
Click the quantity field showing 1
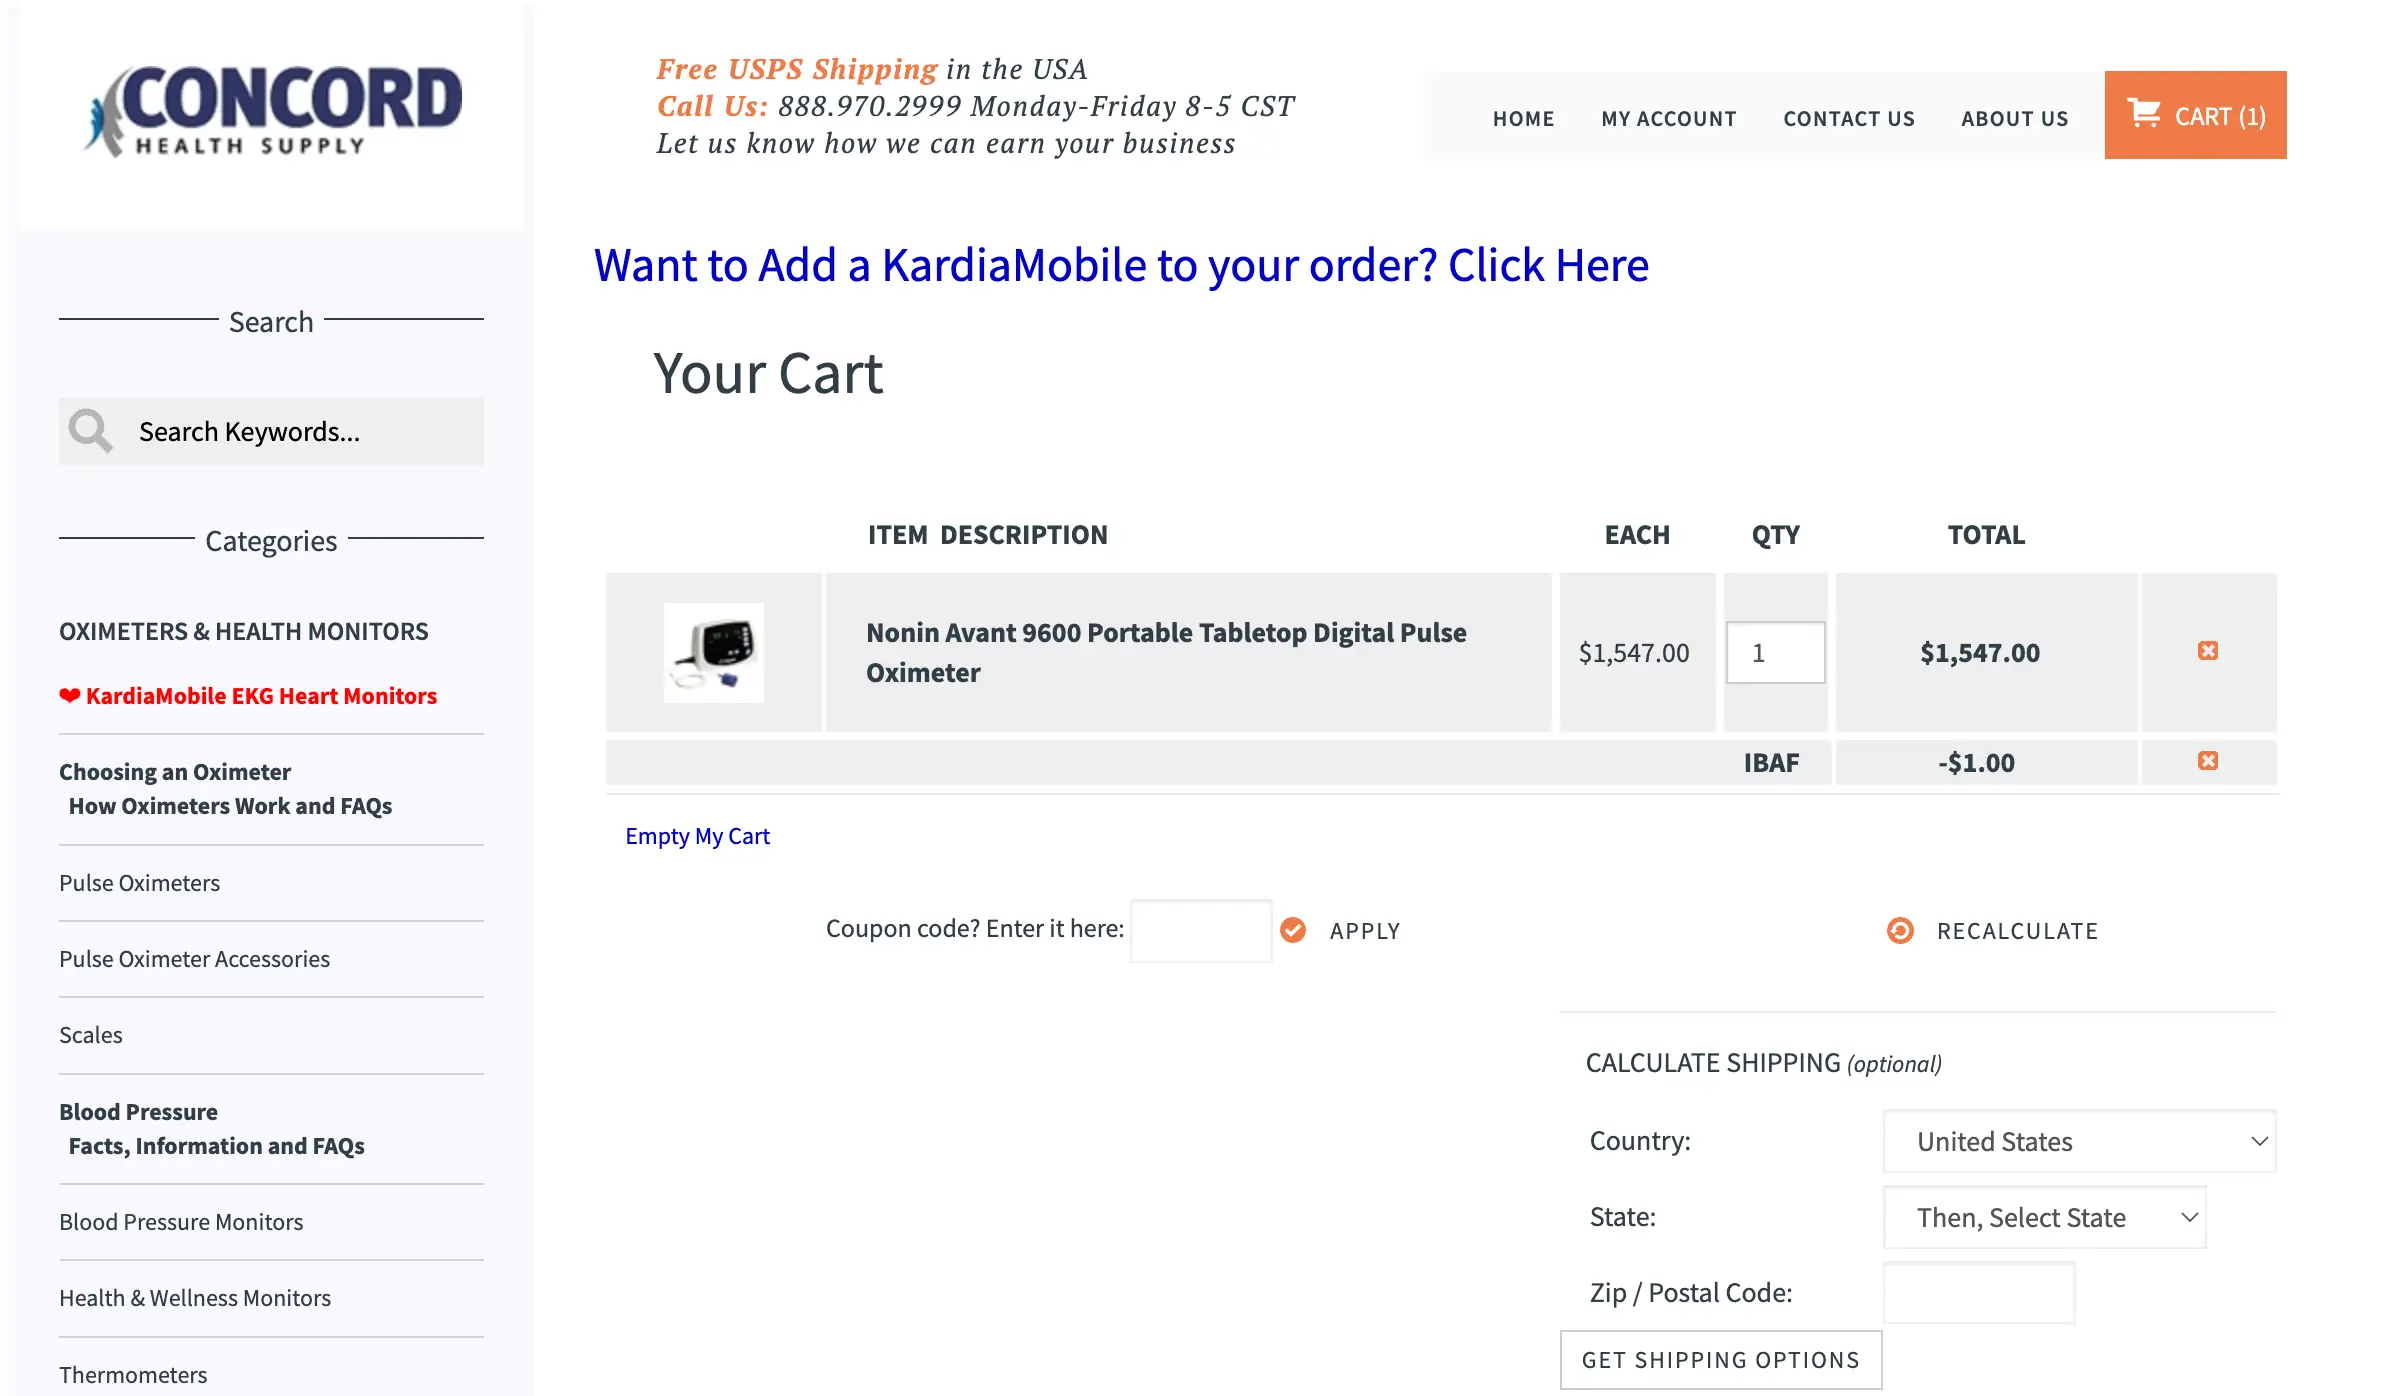[1775, 653]
